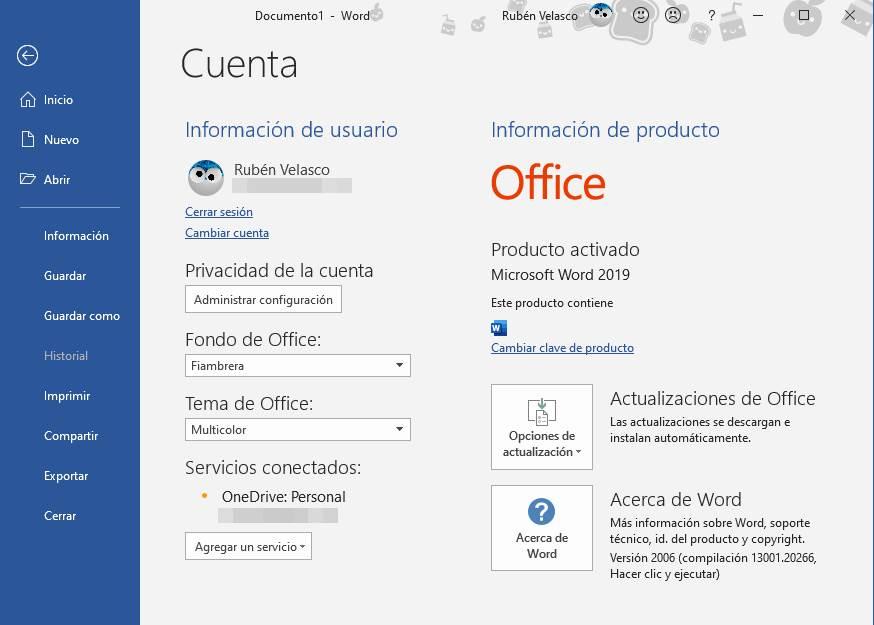Viewport: 874px width, 625px height.
Task: Open the Fondo de Office dropdown
Action: (298, 366)
